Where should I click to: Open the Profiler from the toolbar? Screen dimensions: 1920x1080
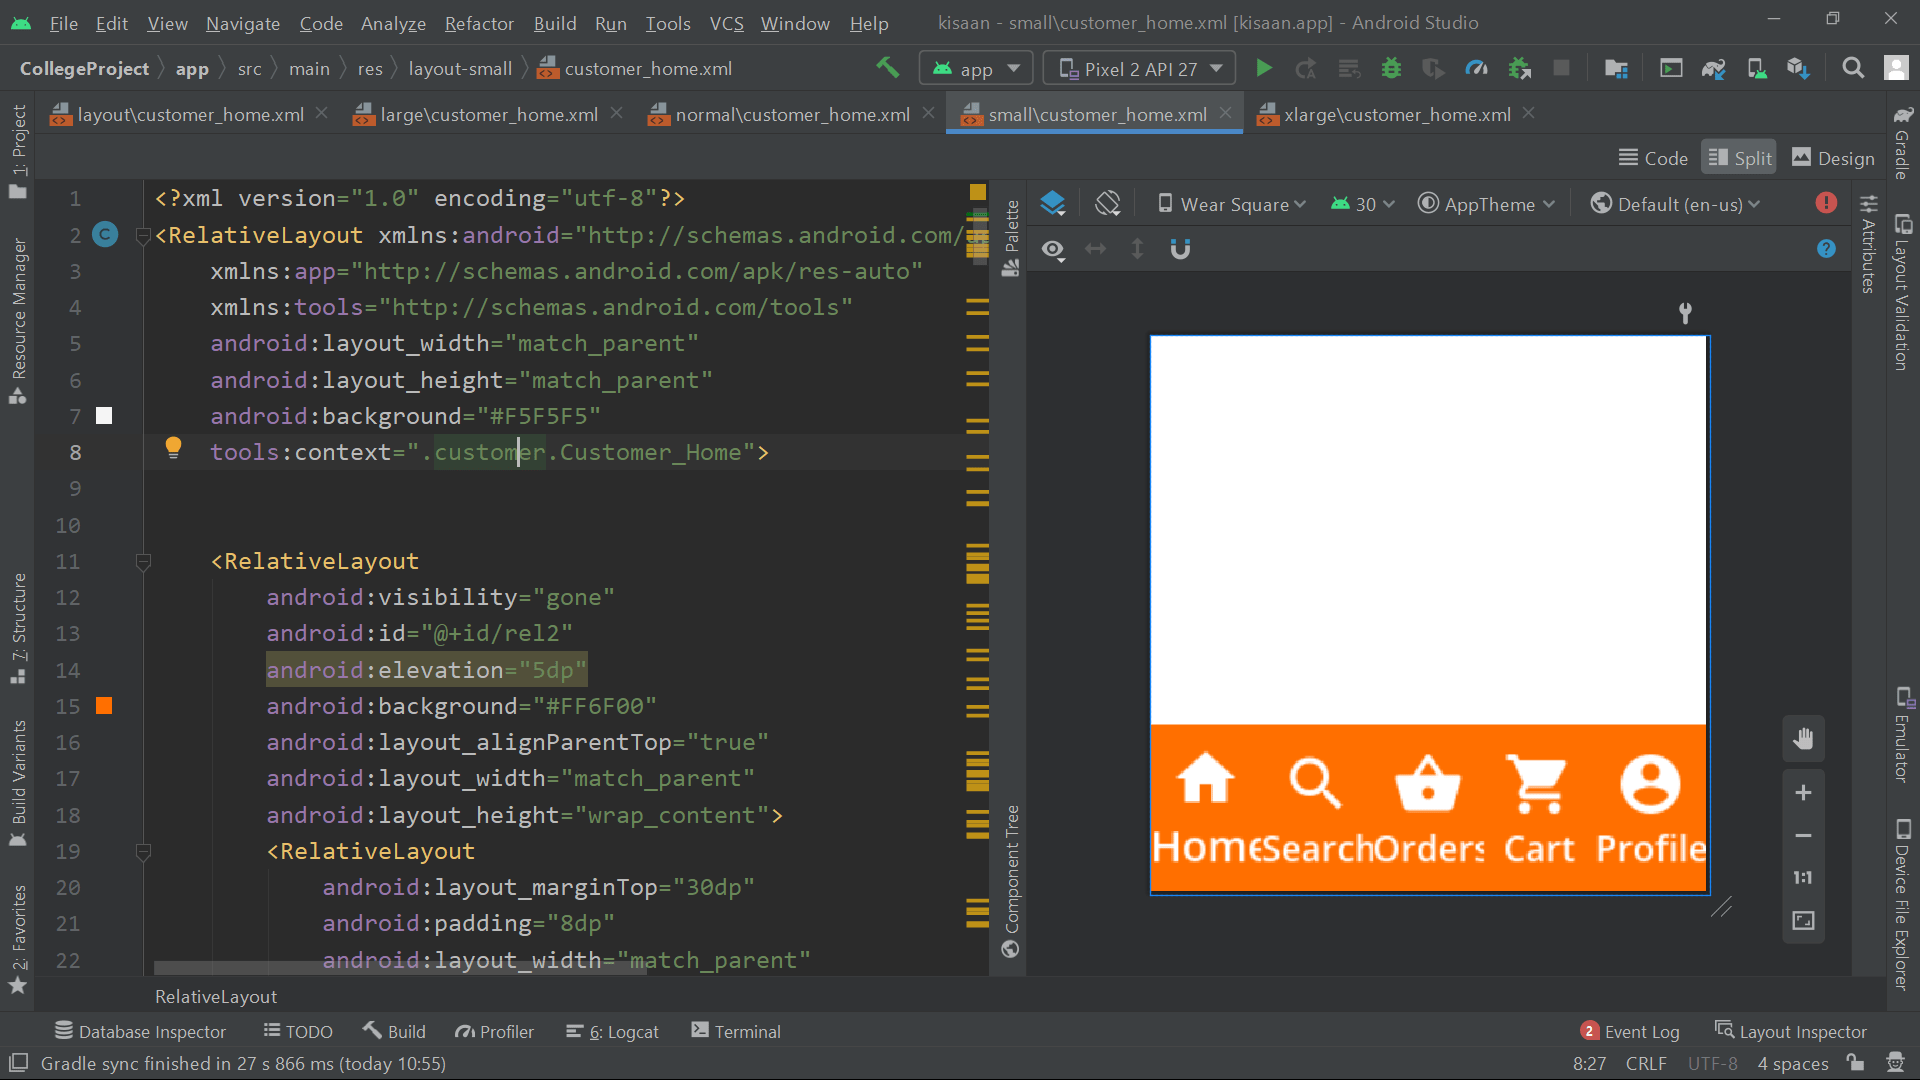1478,67
